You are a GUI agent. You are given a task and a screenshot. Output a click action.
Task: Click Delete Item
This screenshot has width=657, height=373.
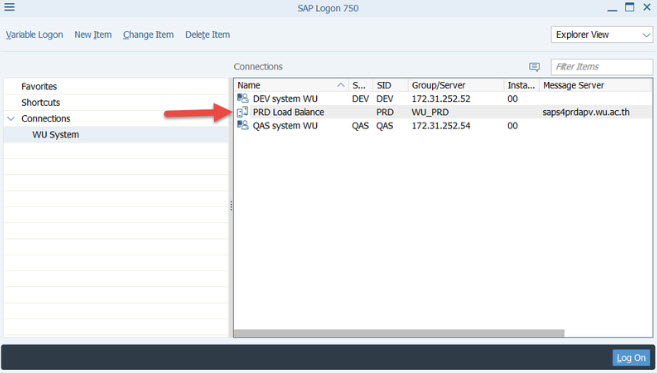(207, 35)
